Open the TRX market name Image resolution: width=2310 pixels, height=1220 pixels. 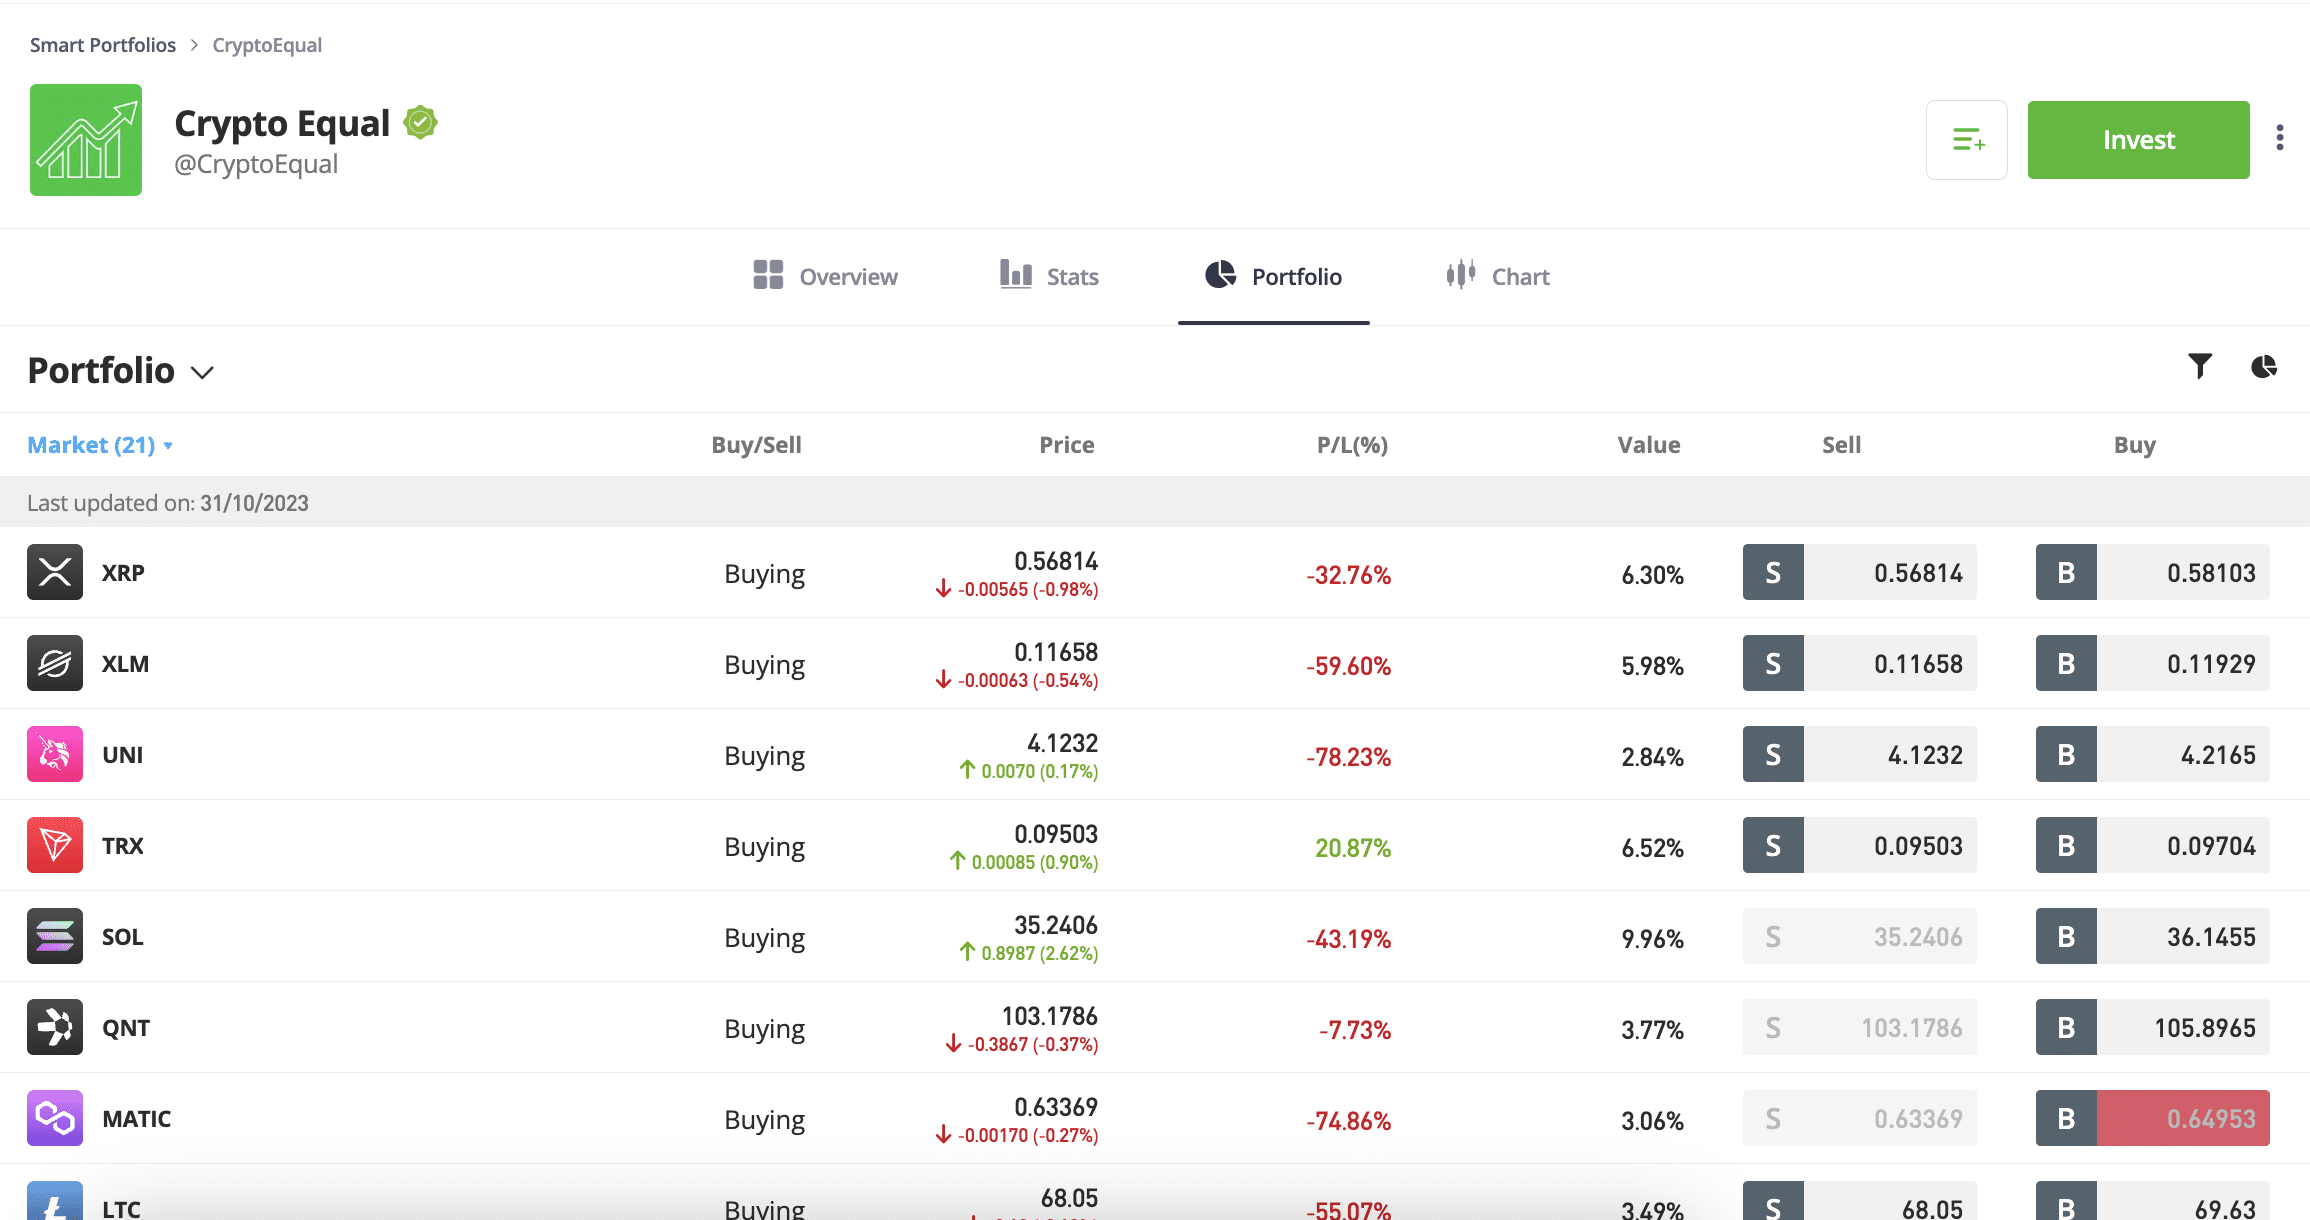coord(122,846)
